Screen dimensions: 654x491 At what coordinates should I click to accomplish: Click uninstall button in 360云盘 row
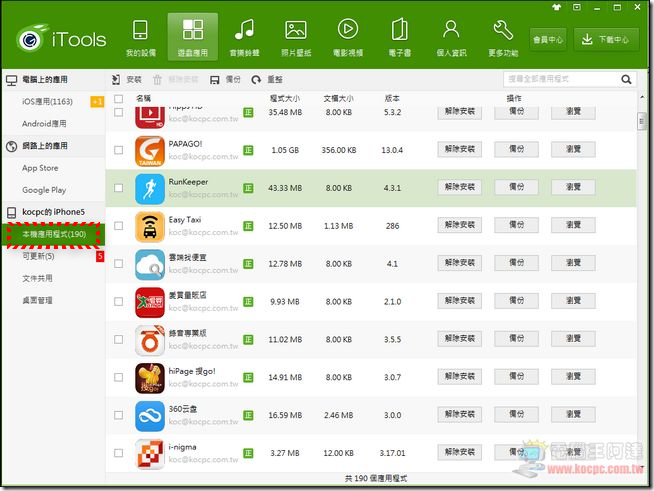460,415
